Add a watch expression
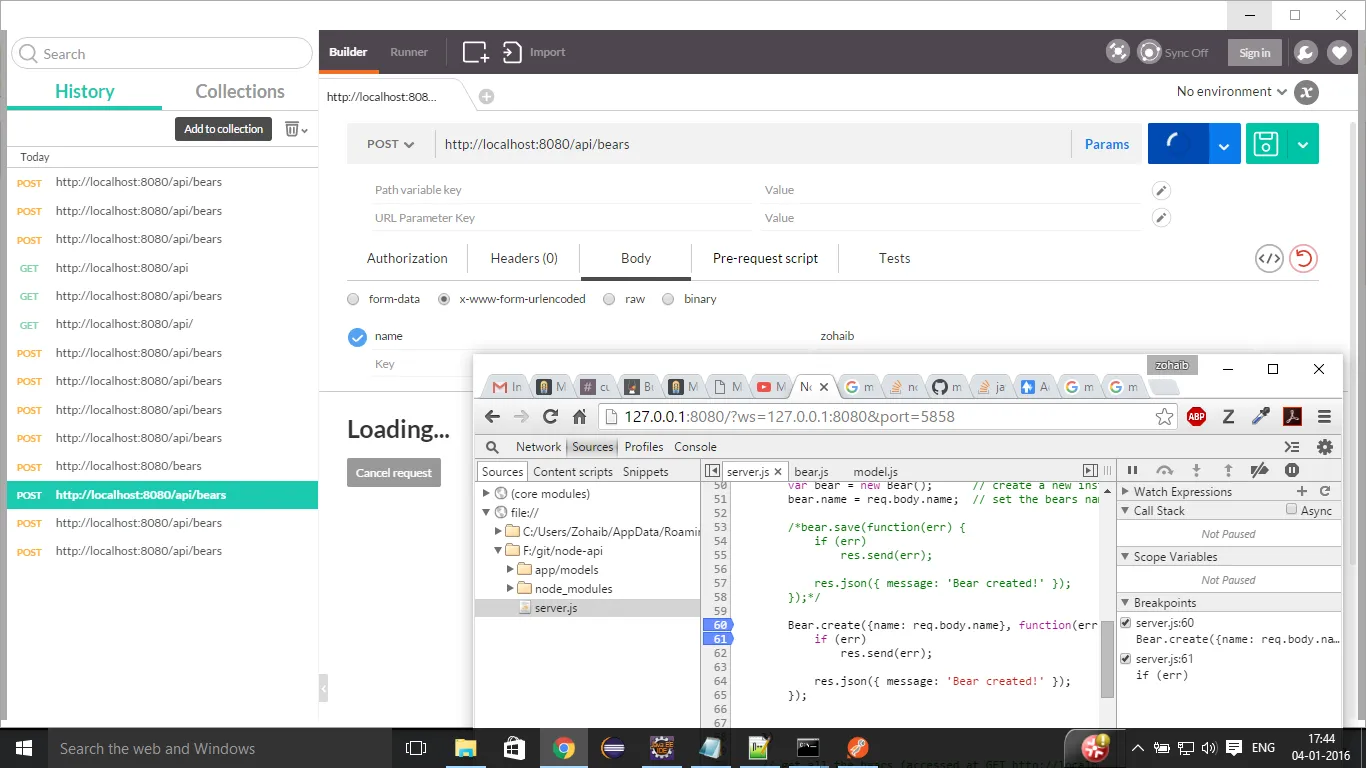This screenshot has height=768, width=1366. click(1302, 491)
